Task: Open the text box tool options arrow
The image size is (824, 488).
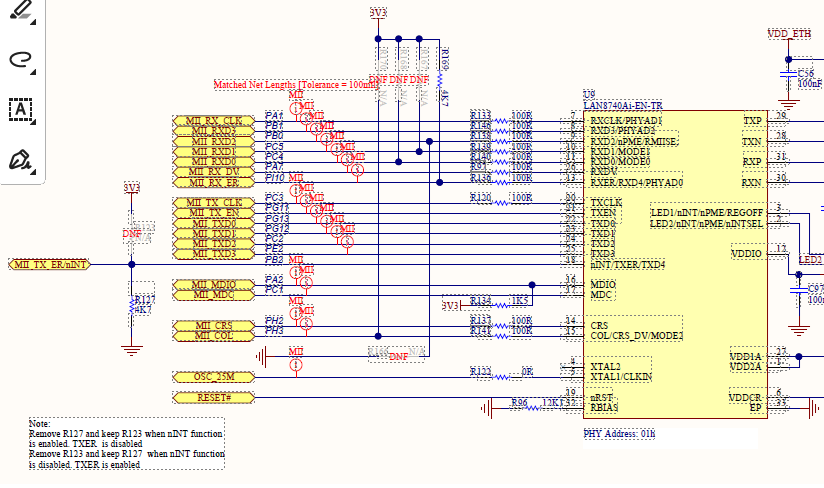Action: 34,122
